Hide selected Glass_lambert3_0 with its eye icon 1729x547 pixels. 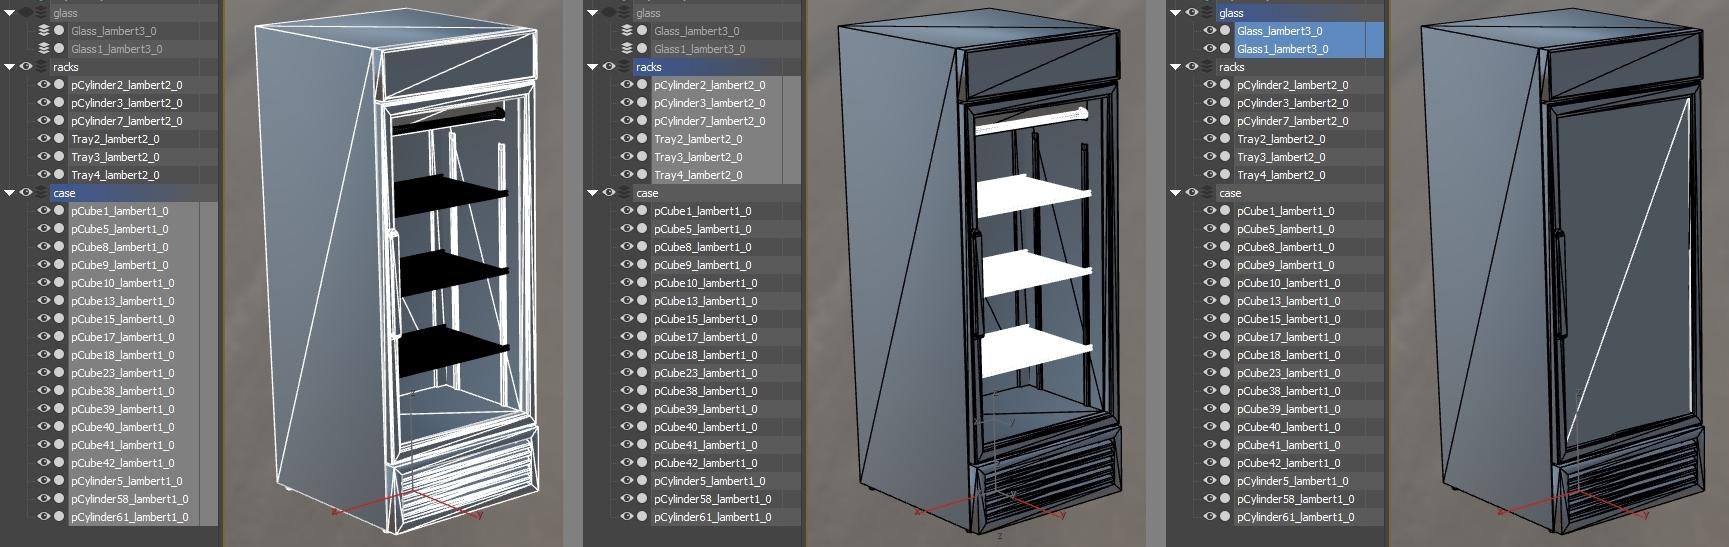point(1210,31)
